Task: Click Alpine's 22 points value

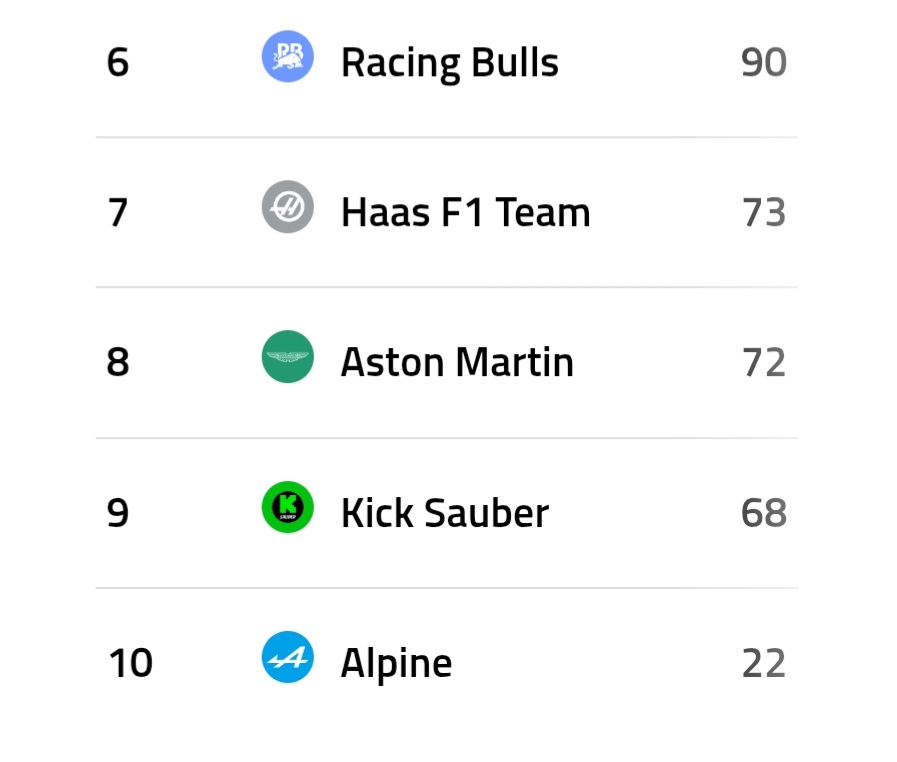Action: [x=763, y=663]
